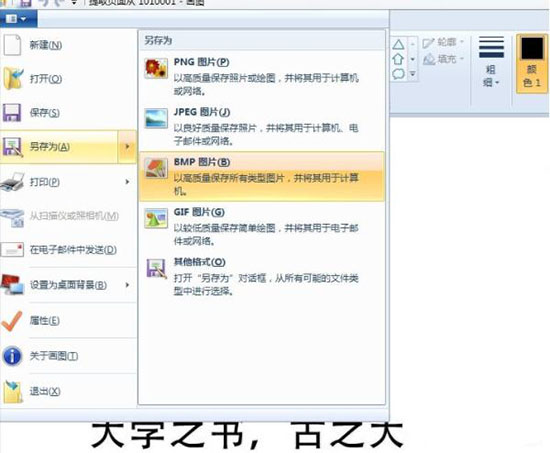The image size is (550, 453).
Task: Expand the shapes gallery more arrow
Action: (x=413, y=74)
